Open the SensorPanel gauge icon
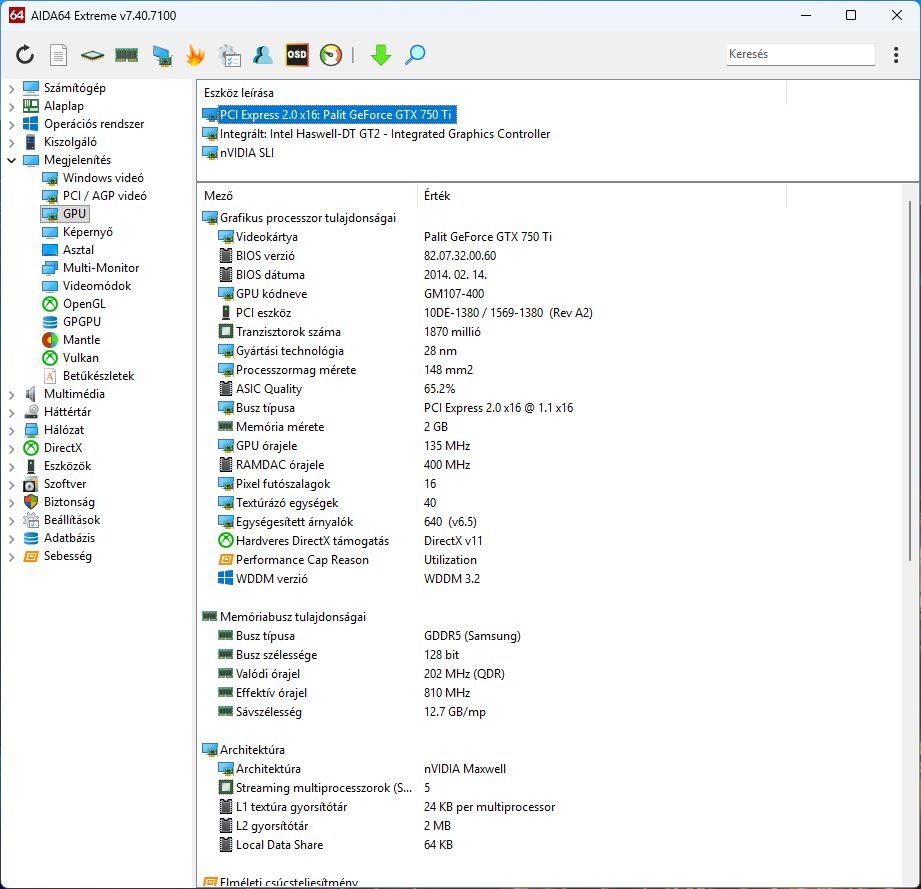921x889 pixels. point(331,55)
